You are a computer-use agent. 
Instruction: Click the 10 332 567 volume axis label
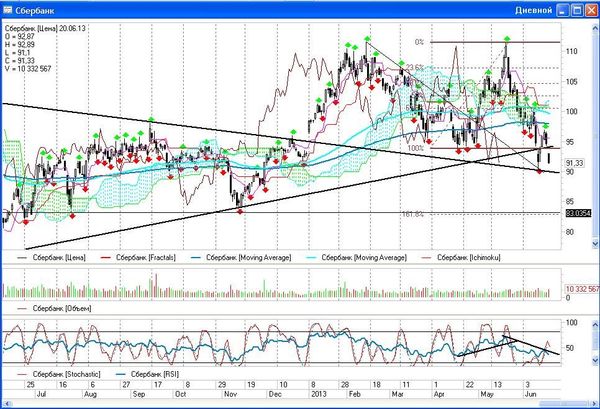pos(582,289)
